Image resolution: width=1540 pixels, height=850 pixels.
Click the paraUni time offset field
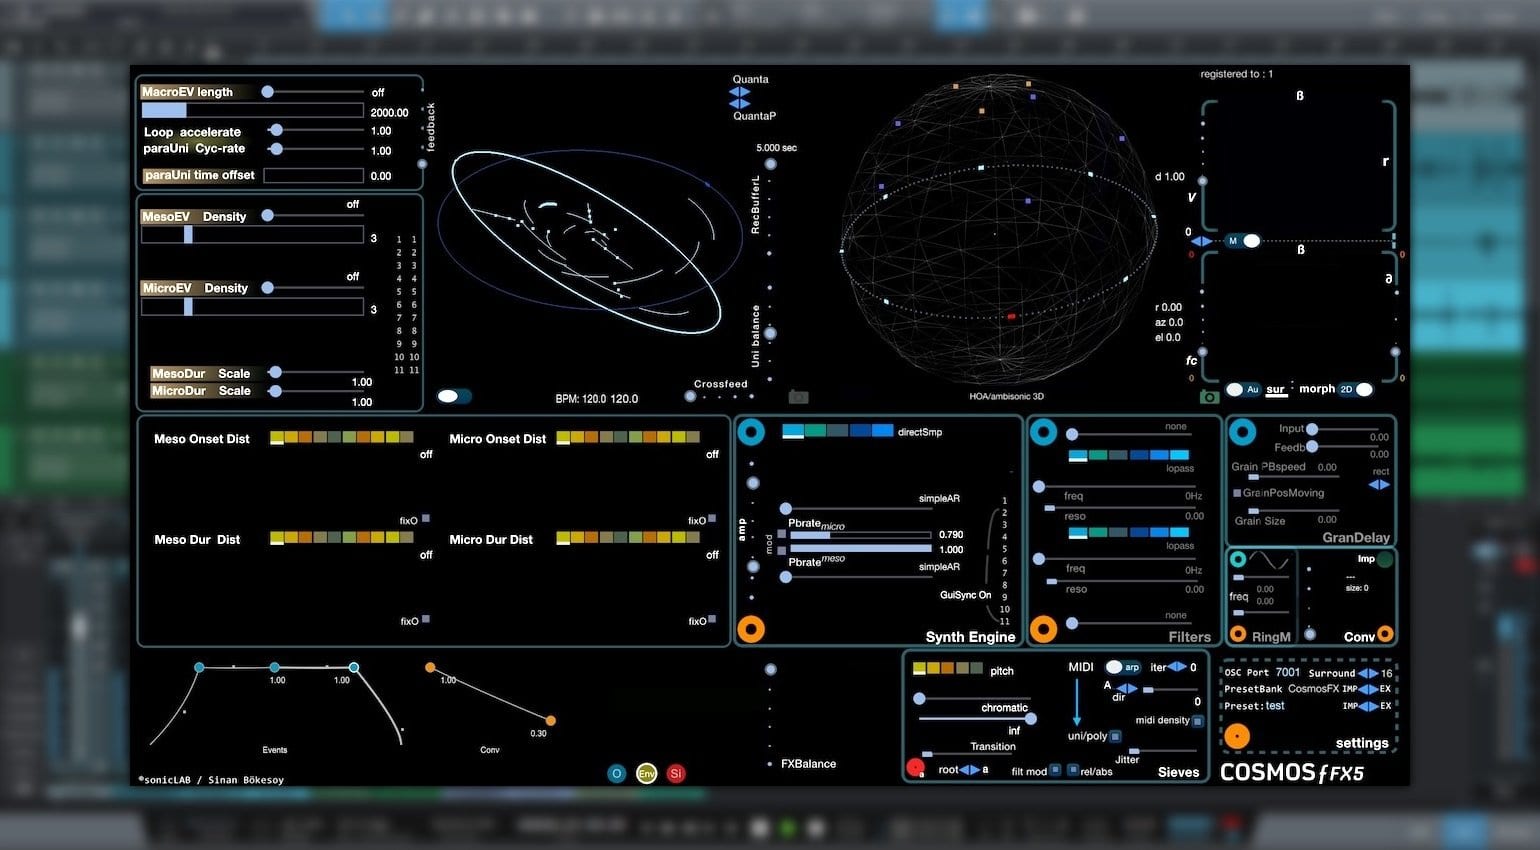click(313, 175)
